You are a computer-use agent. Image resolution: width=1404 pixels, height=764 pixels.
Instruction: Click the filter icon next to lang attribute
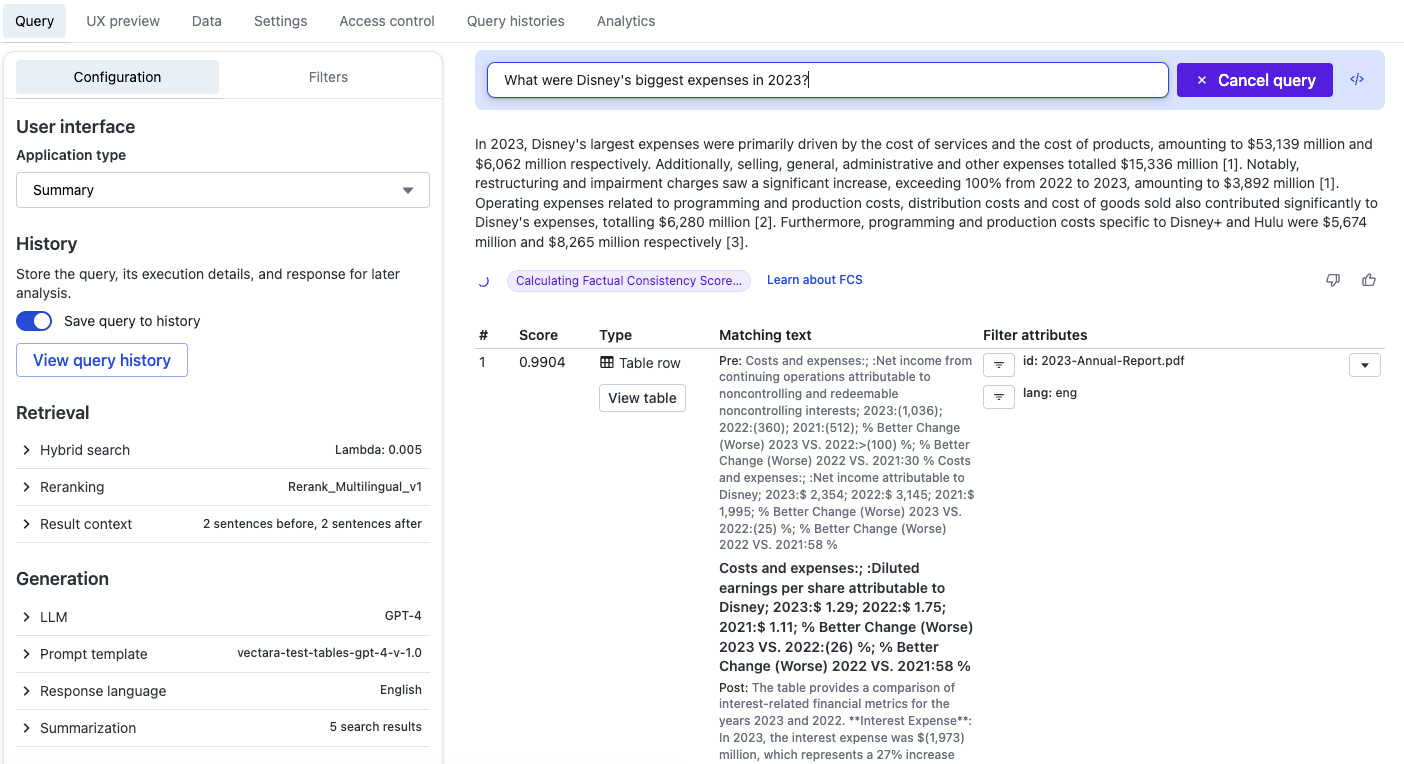click(998, 398)
